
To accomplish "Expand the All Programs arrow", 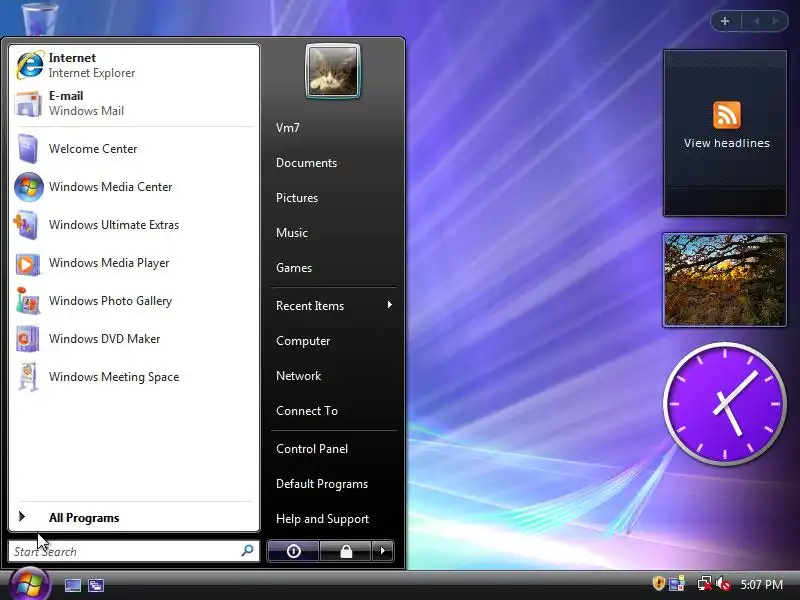I will [x=22, y=517].
